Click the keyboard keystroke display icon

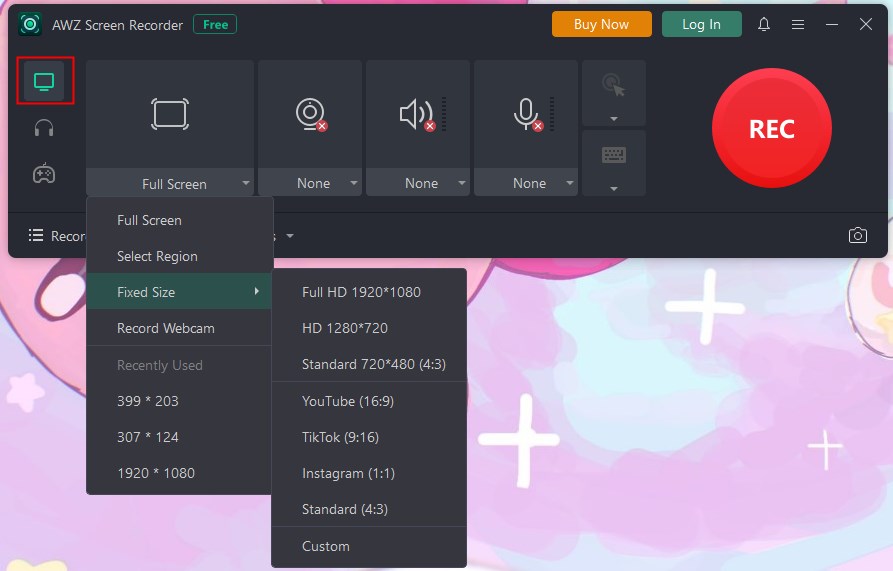coord(613,155)
